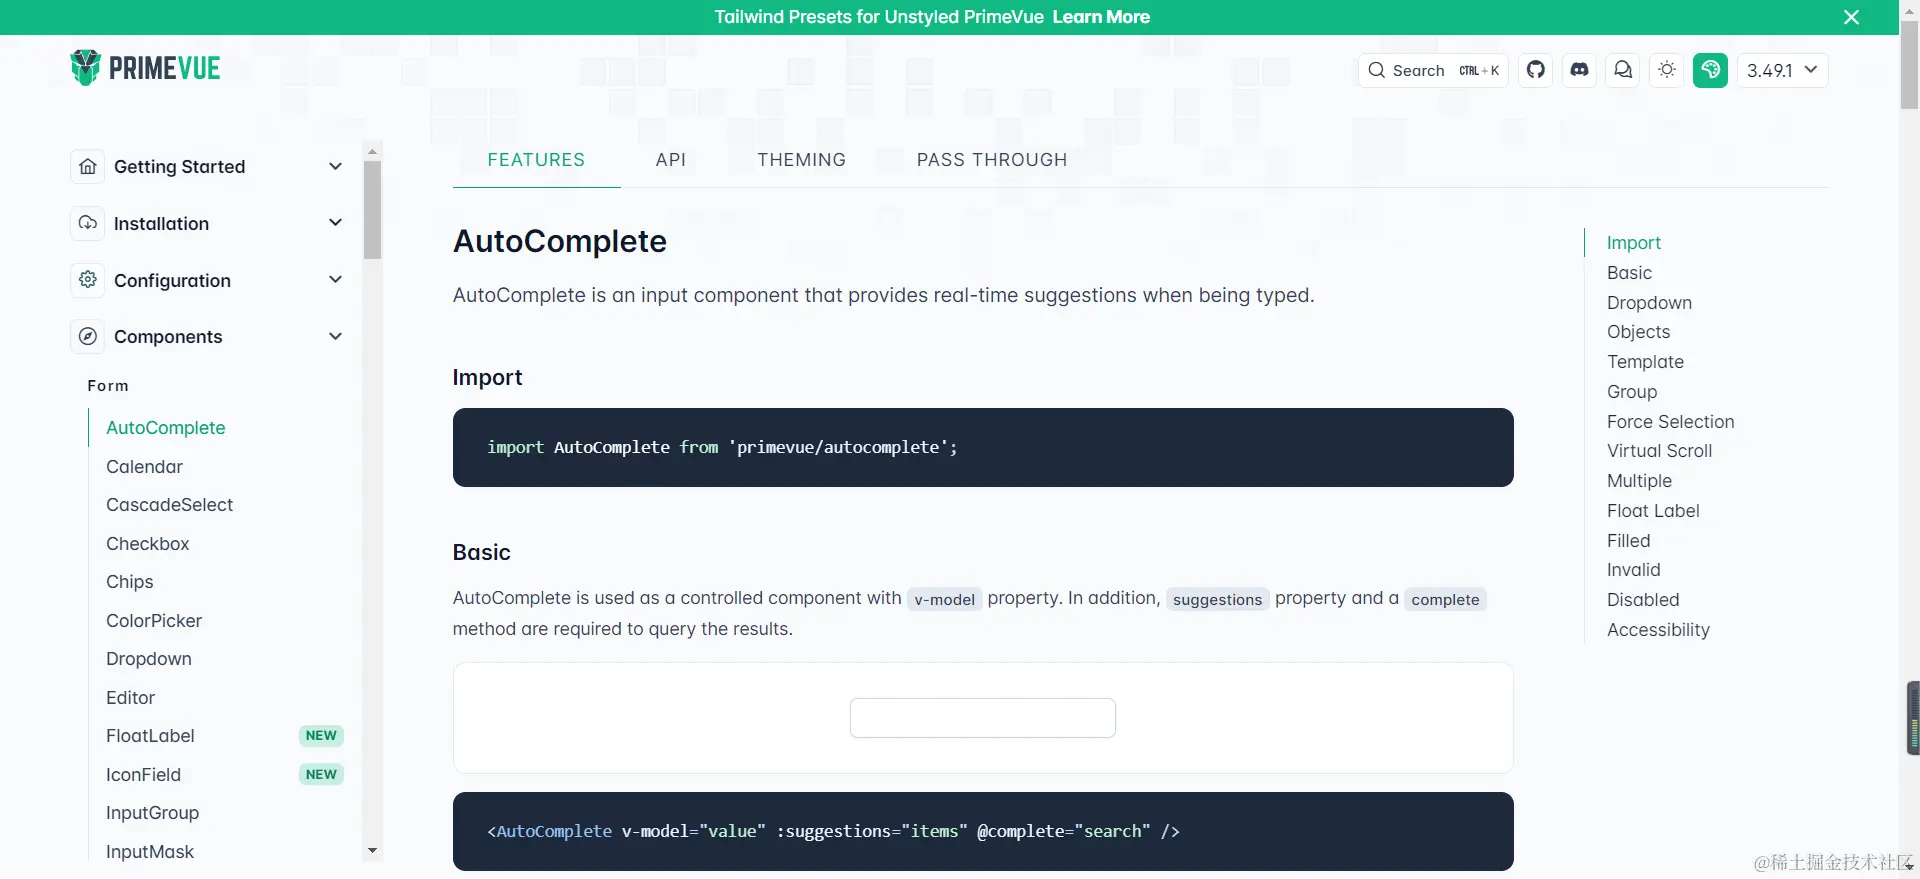Toggle dark mode with sun icon

coord(1667,70)
